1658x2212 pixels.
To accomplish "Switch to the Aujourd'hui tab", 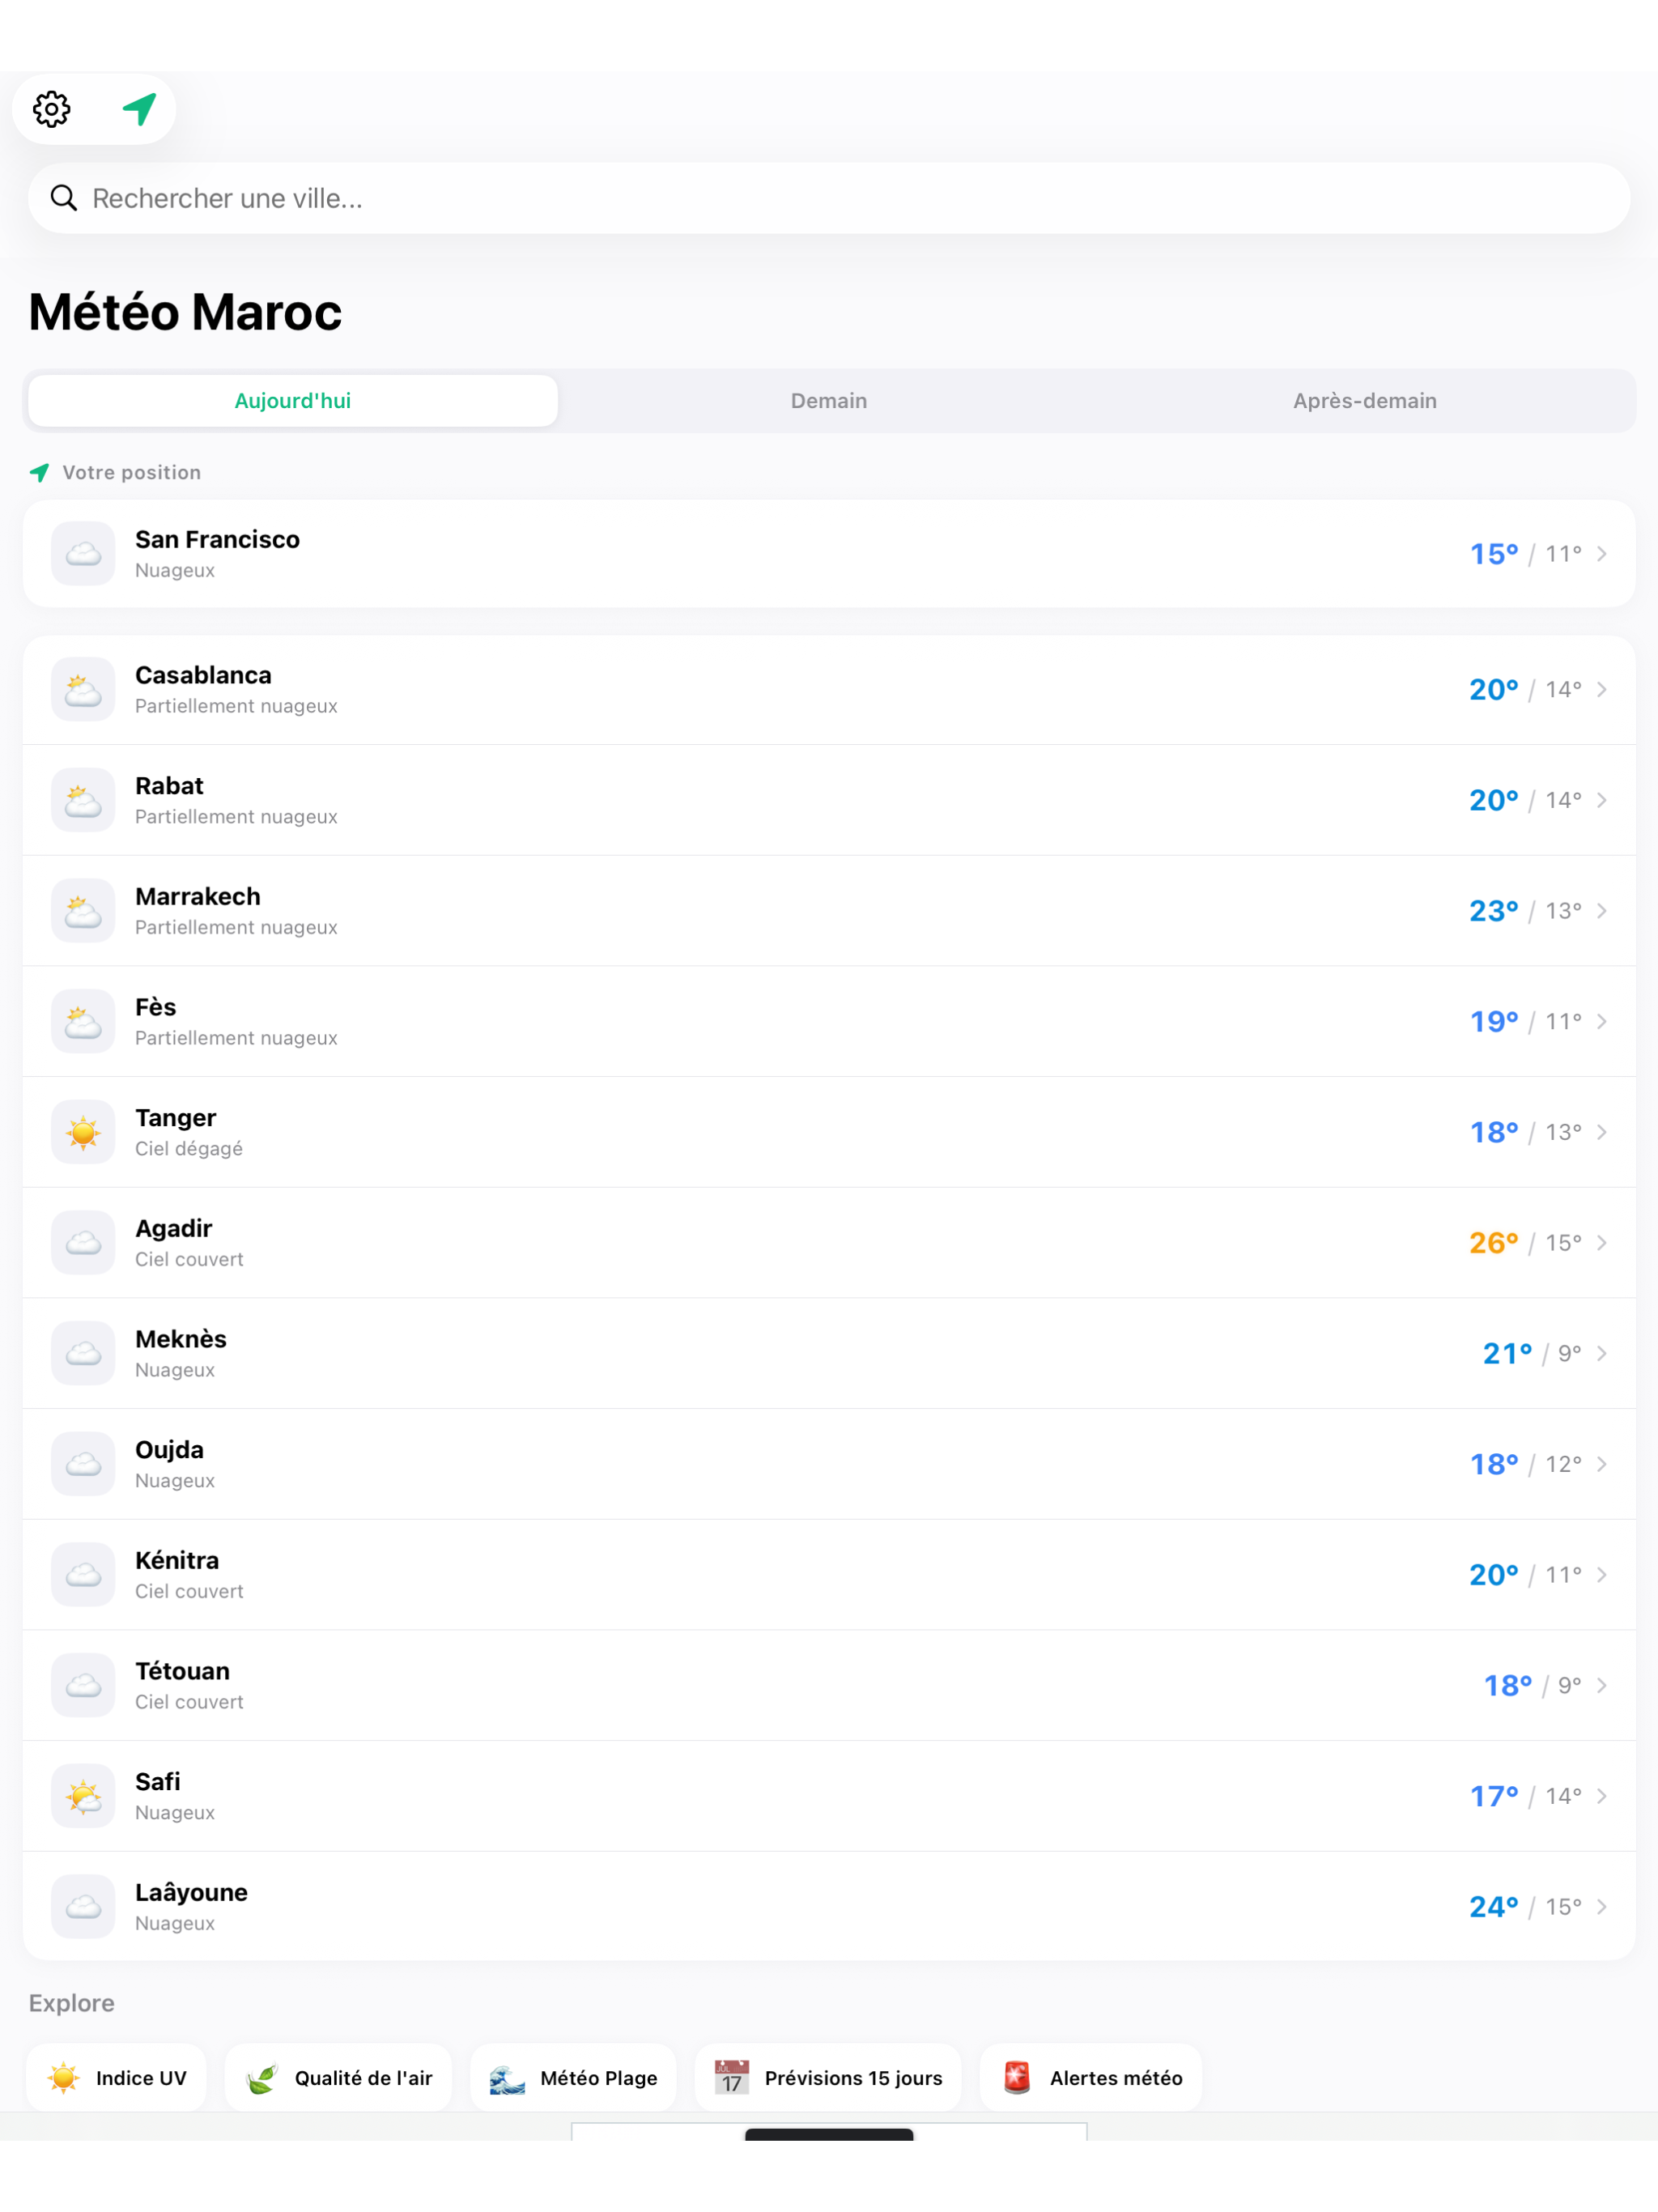I will [293, 401].
